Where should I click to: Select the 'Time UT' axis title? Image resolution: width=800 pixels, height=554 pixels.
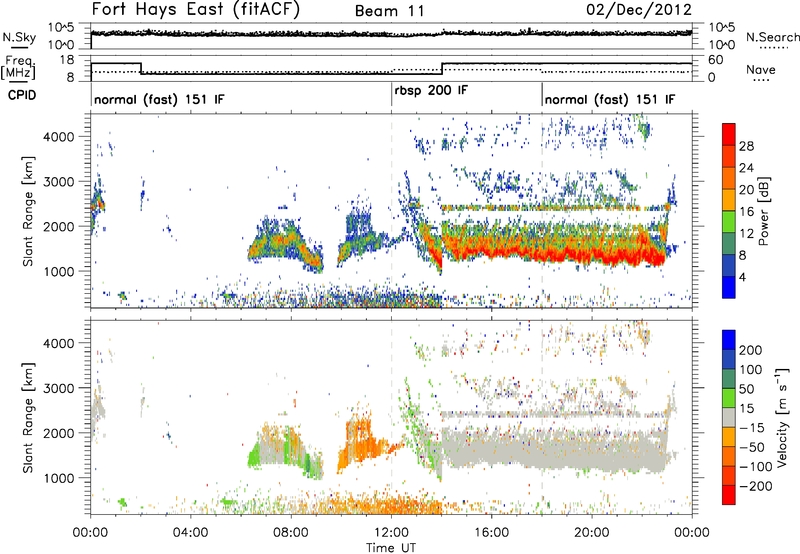[391, 548]
